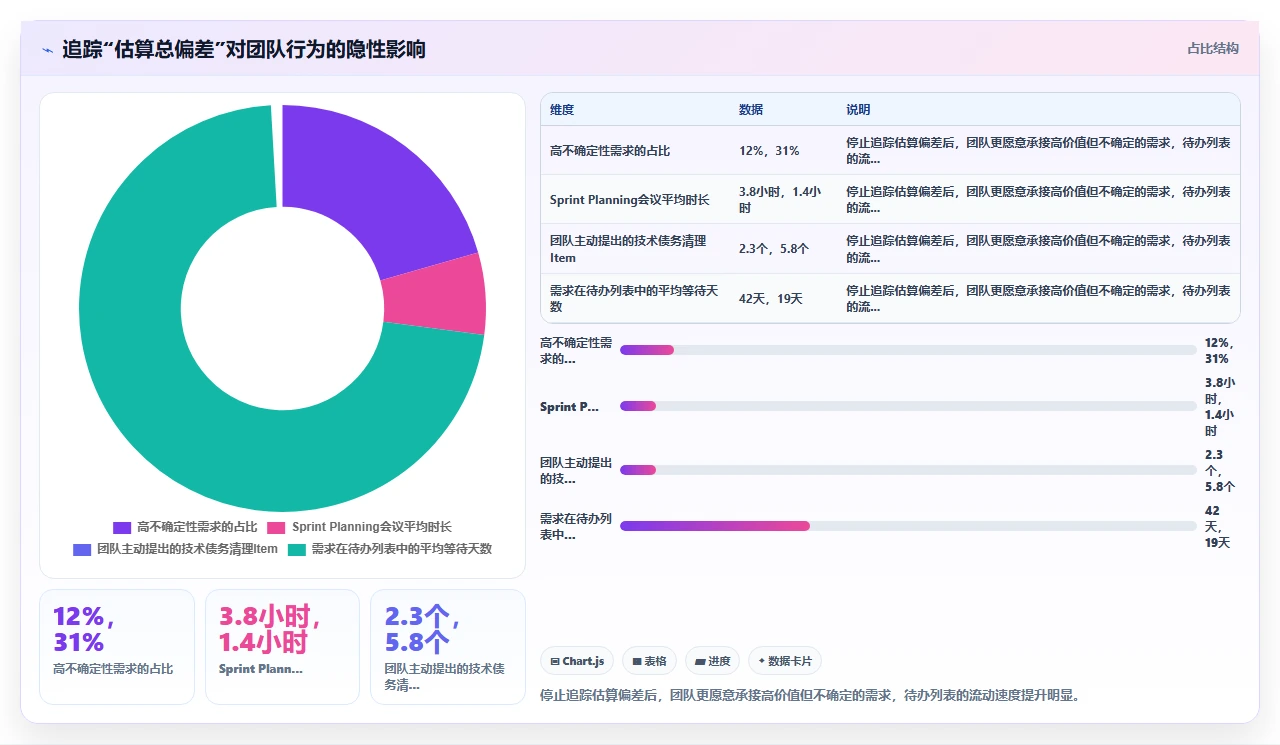1280x745 pixels.
Task: Click table cell value 42天，19天
Action: coord(771,298)
